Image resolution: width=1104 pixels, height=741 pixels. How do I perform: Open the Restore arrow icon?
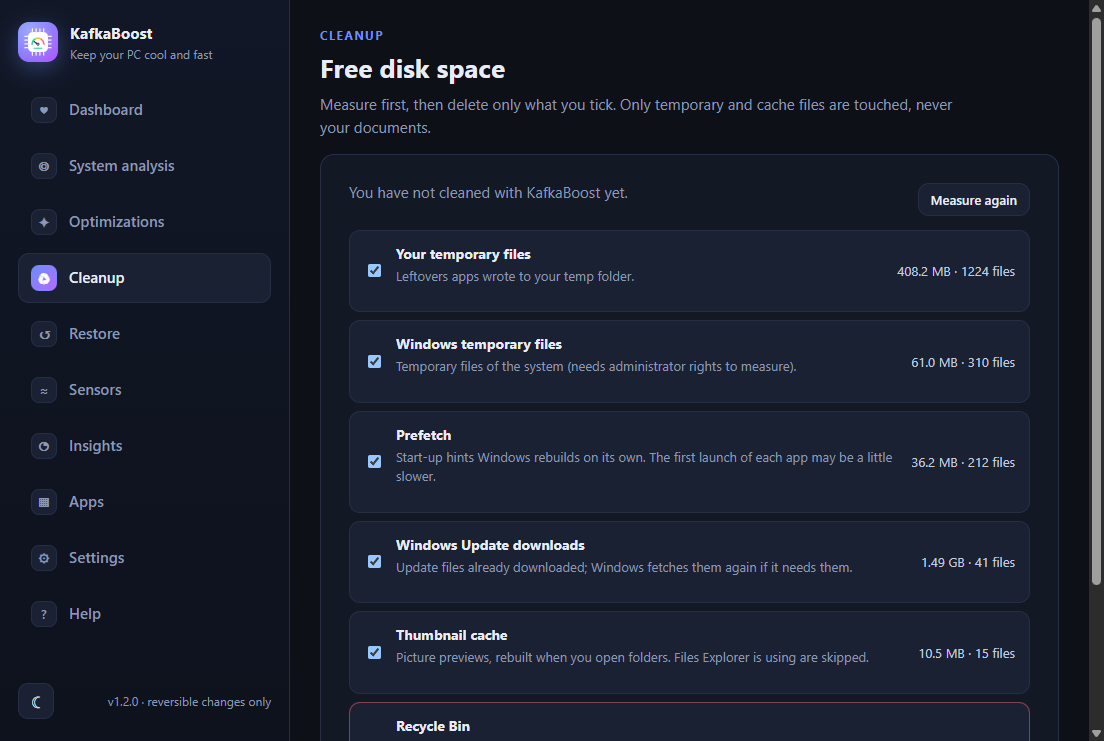(x=44, y=334)
